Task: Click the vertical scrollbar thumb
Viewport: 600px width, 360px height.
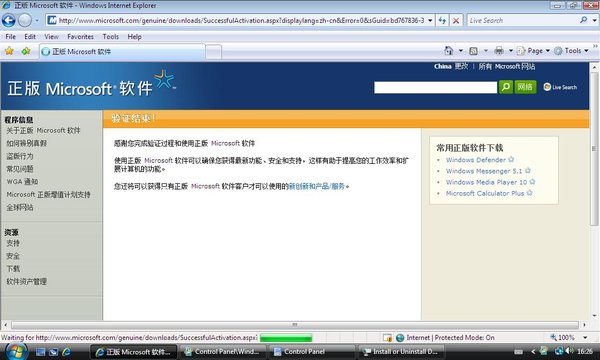Action: [x=594, y=149]
